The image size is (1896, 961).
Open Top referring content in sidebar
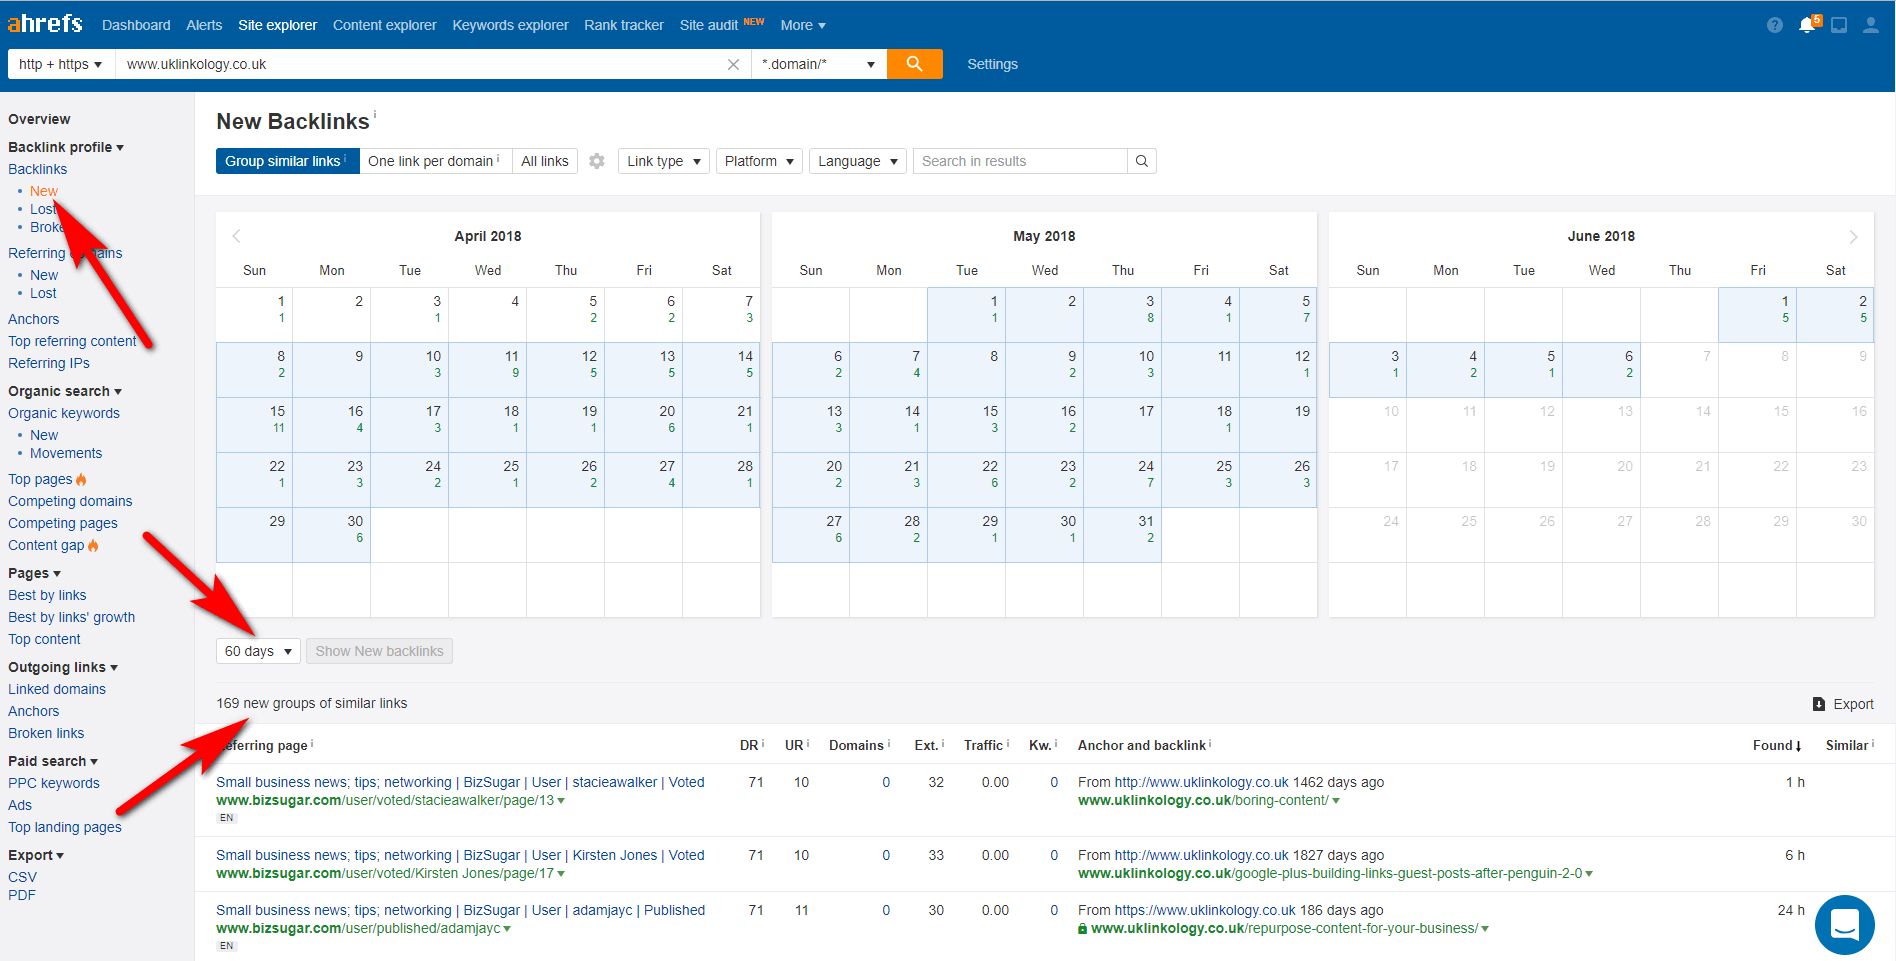click(72, 341)
